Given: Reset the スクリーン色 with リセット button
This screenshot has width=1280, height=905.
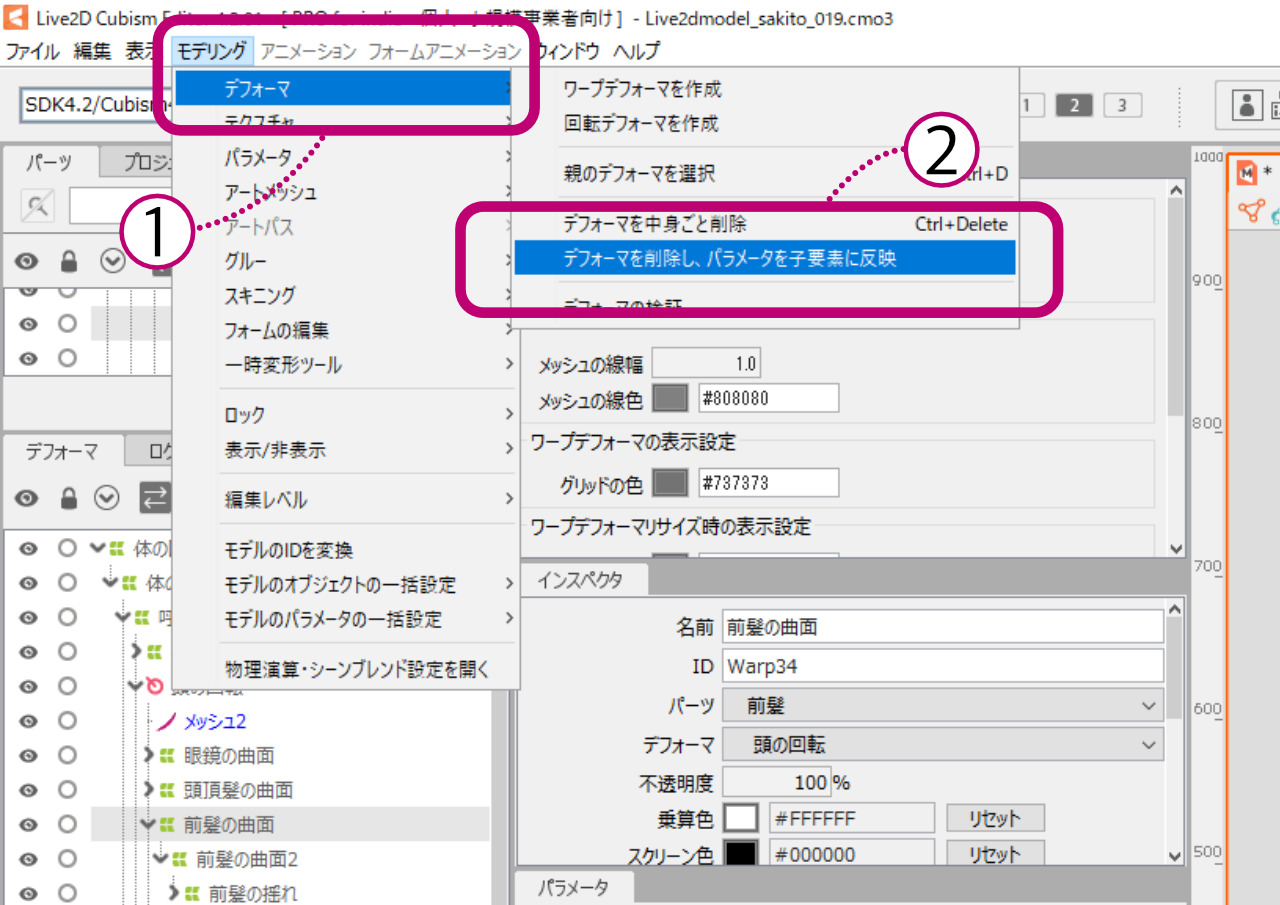Looking at the screenshot, I should click(995, 854).
